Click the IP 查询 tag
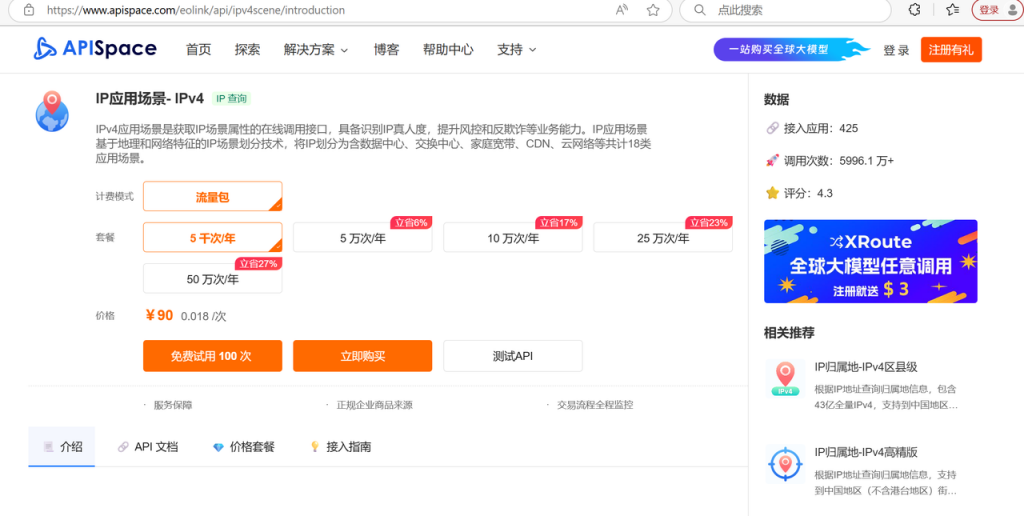The image size is (1024, 516). pyautogui.click(x=232, y=99)
